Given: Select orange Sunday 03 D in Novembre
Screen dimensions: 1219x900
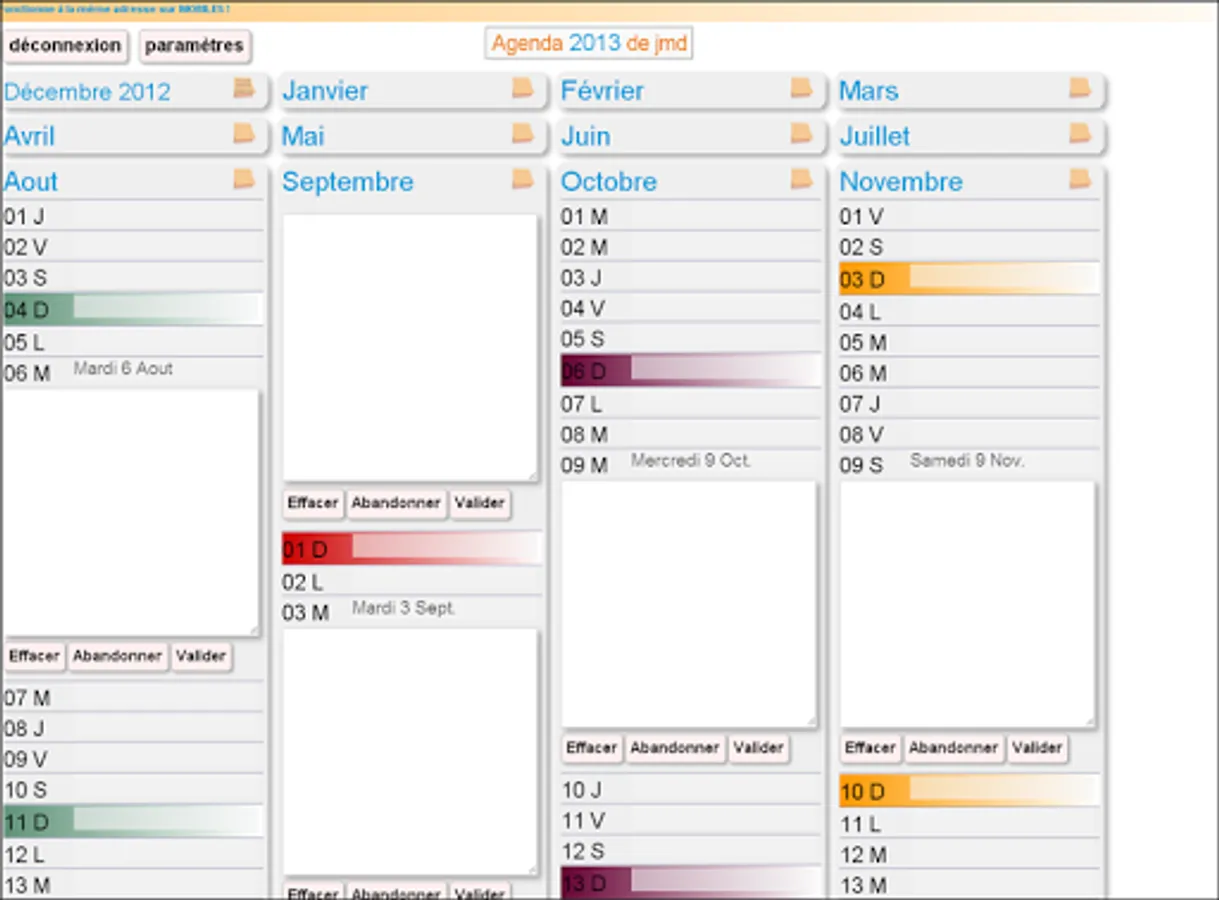Looking at the screenshot, I should click(969, 279).
